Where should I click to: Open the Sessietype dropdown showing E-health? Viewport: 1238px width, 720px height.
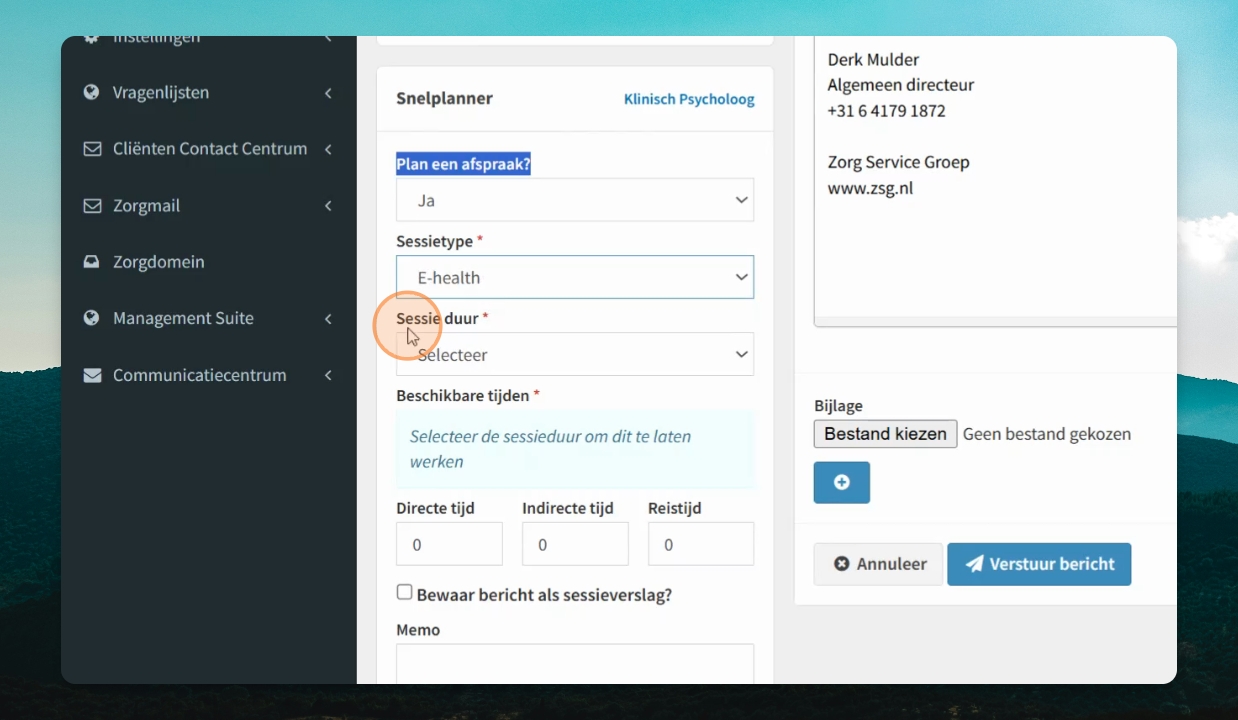coord(575,277)
